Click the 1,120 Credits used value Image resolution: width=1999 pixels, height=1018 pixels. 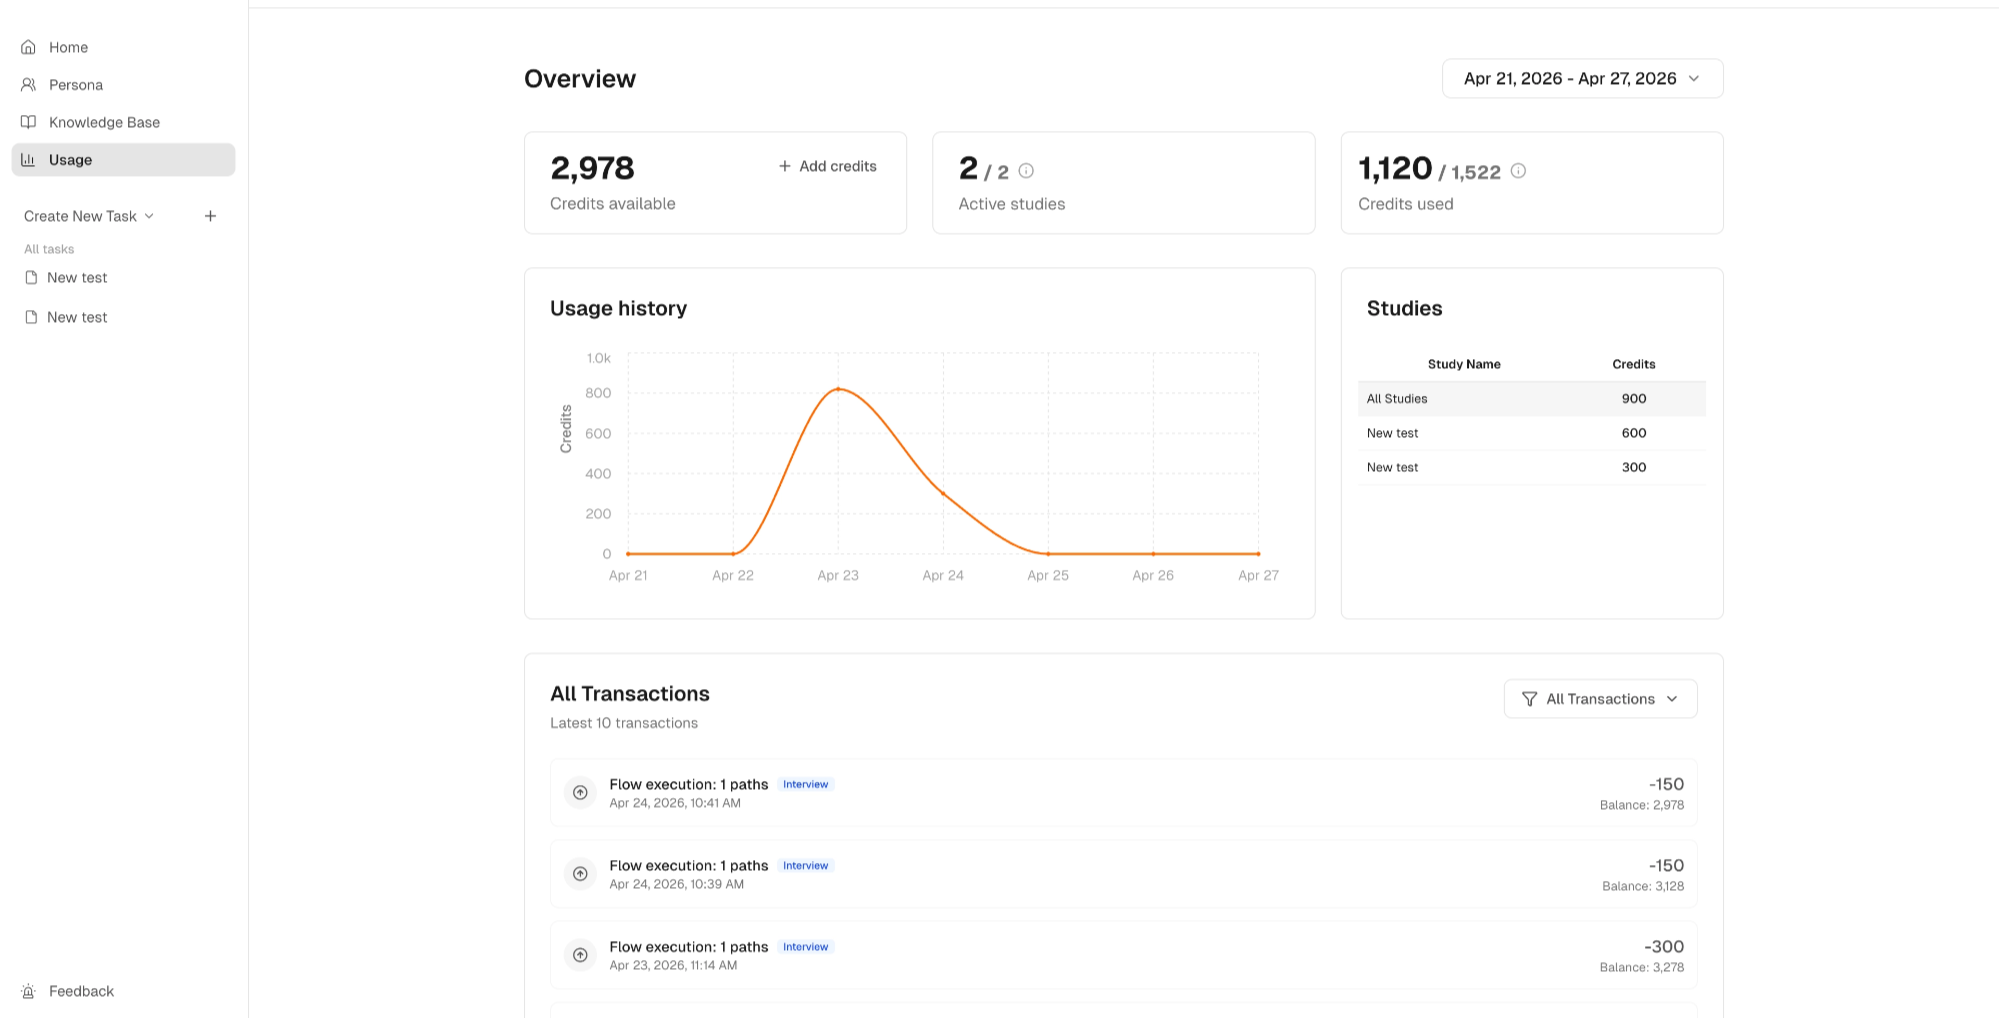pos(1395,169)
